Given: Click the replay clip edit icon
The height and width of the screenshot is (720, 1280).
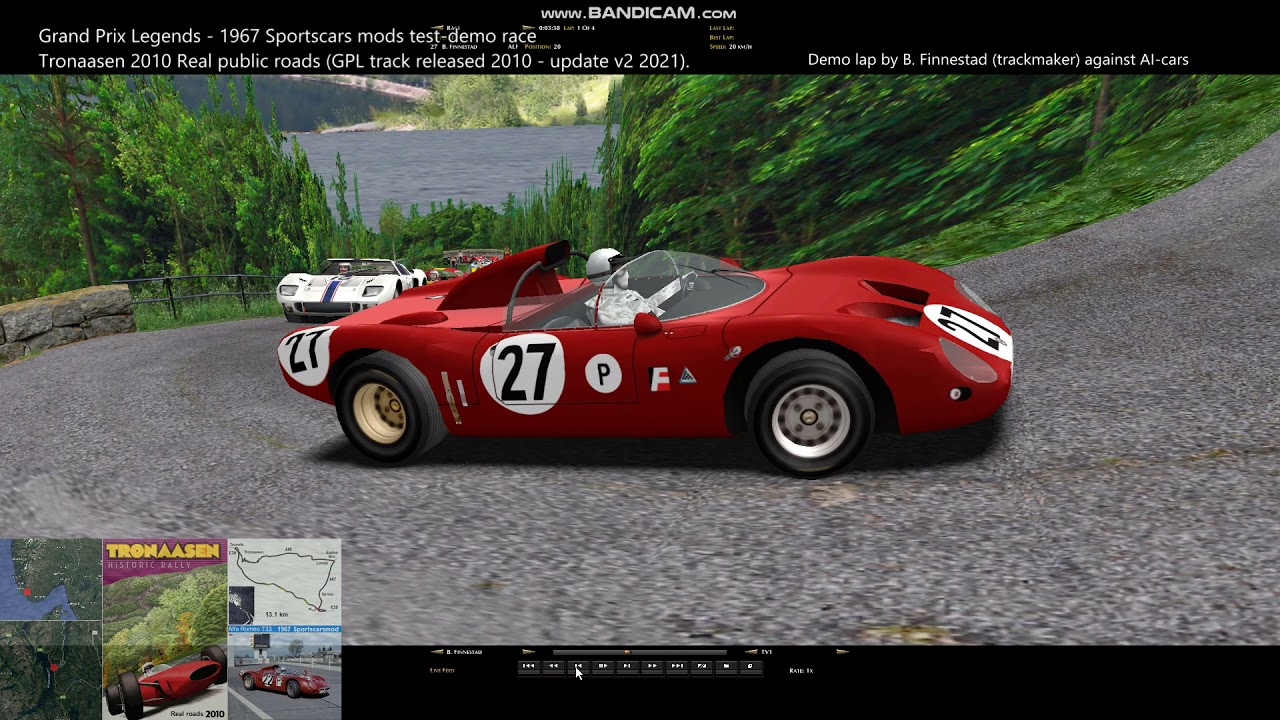Looking at the screenshot, I should pos(702,666).
